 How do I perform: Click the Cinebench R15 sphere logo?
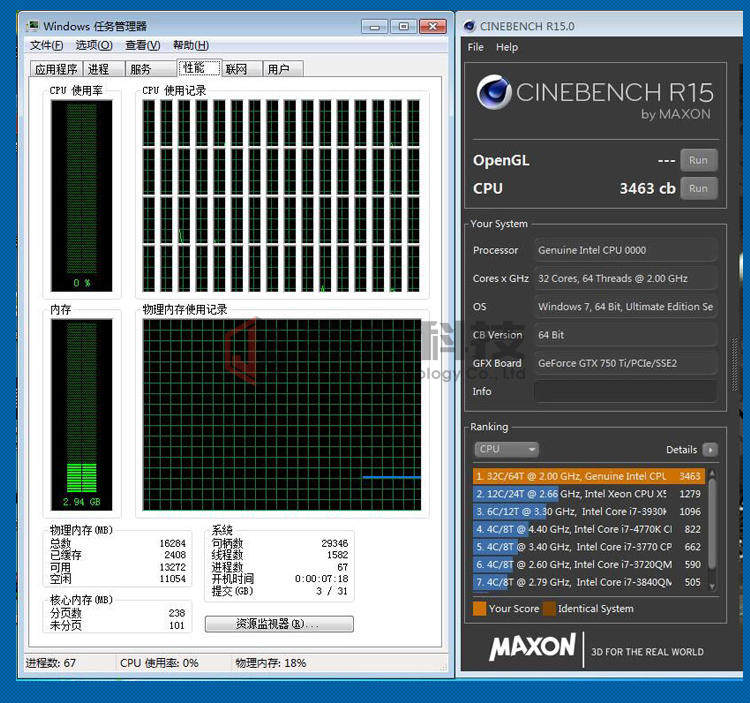coord(494,92)
